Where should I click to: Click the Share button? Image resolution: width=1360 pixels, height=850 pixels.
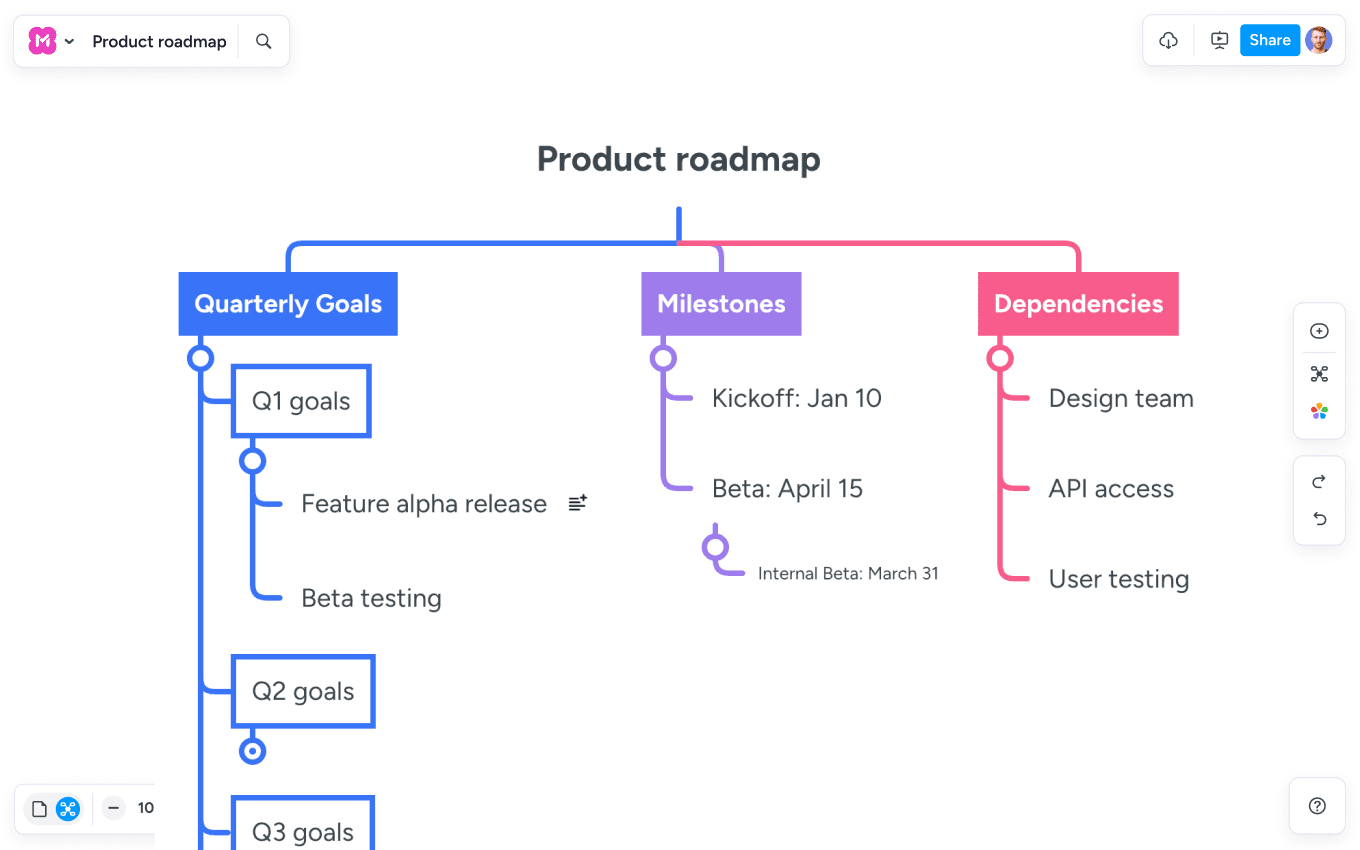tap(1269, 40)
